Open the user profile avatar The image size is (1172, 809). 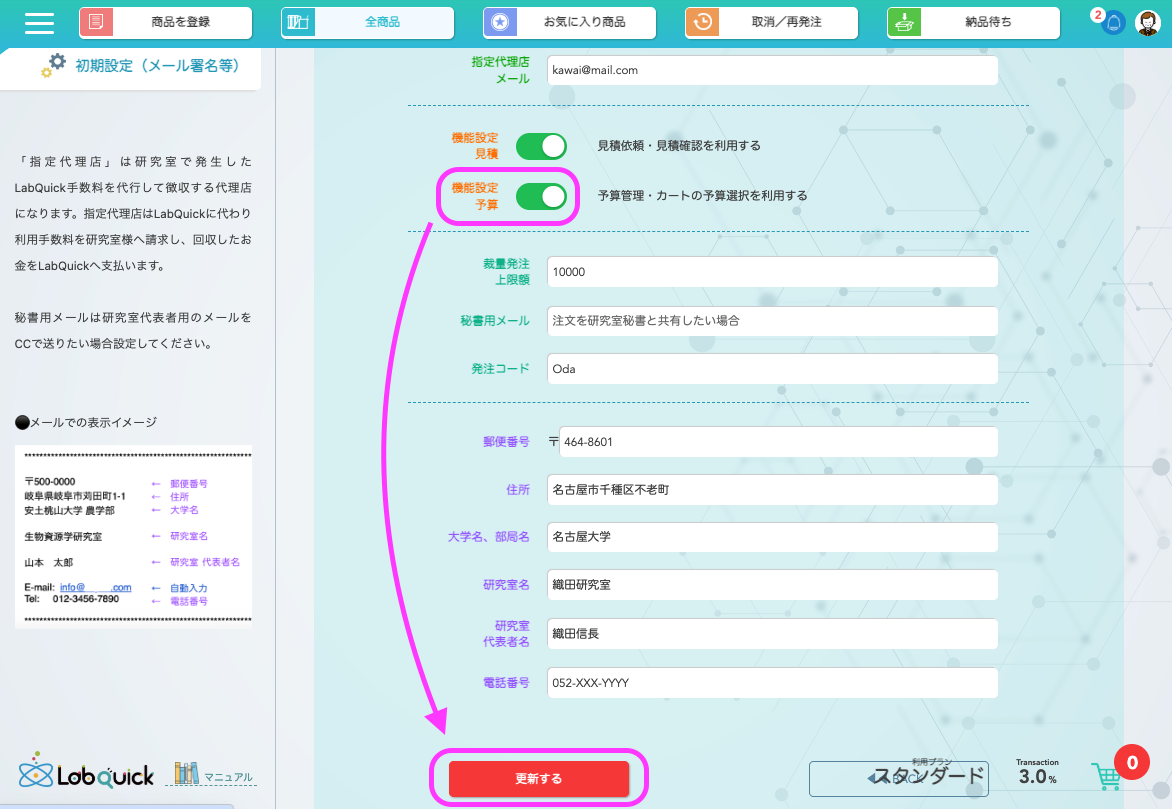coord(1149,23)
